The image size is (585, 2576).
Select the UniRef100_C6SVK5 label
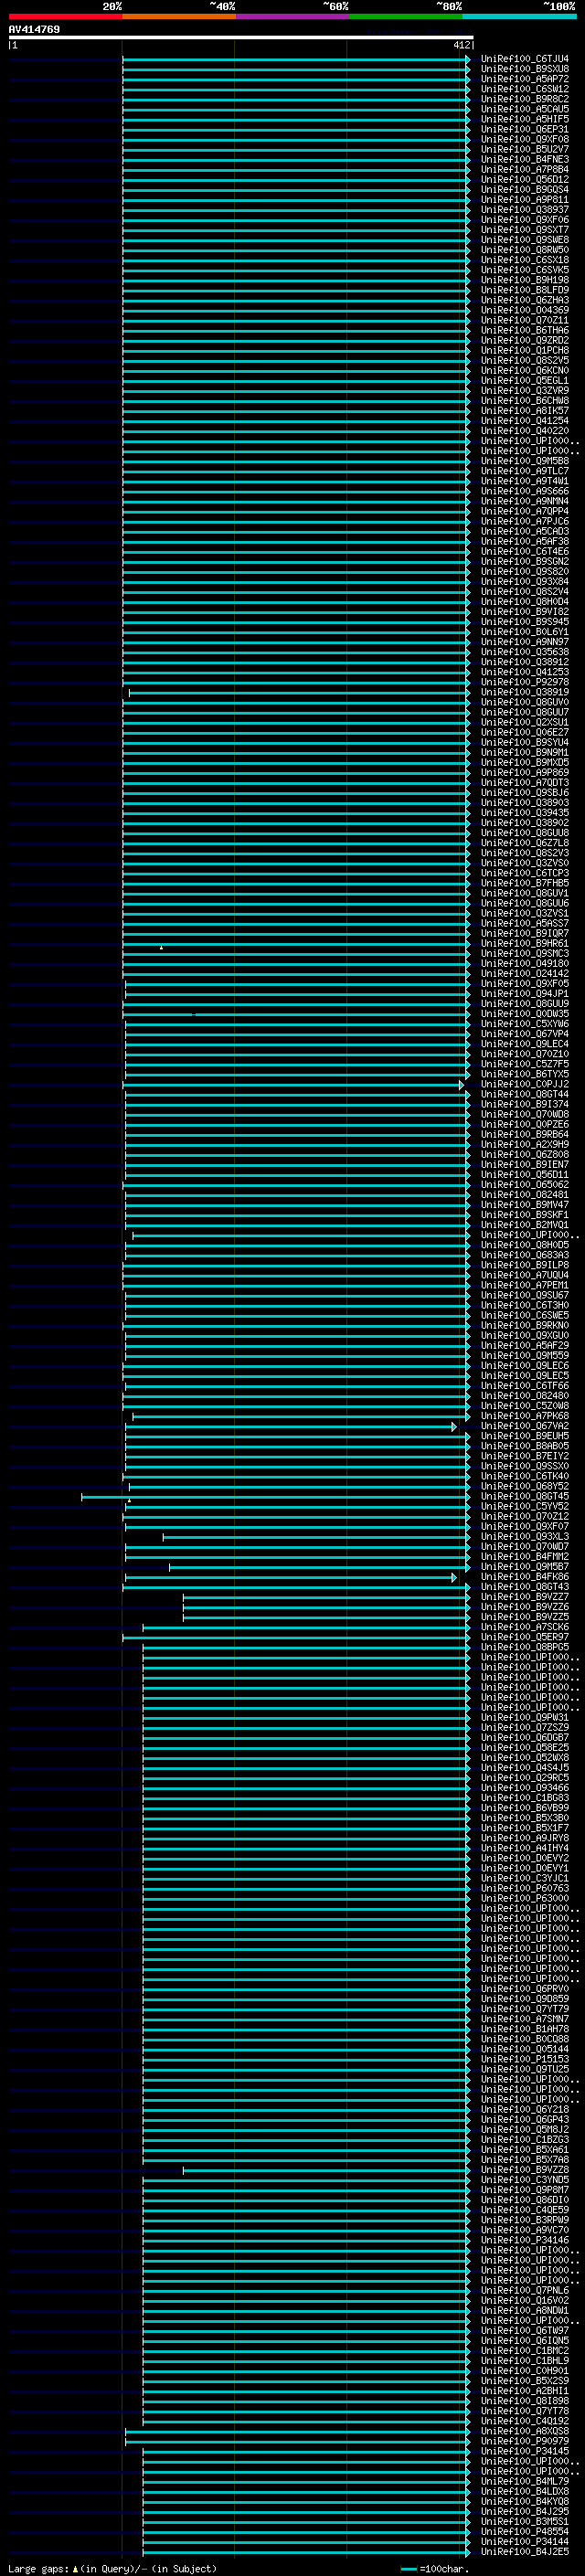pyautogui.click(x=524, y=270)
